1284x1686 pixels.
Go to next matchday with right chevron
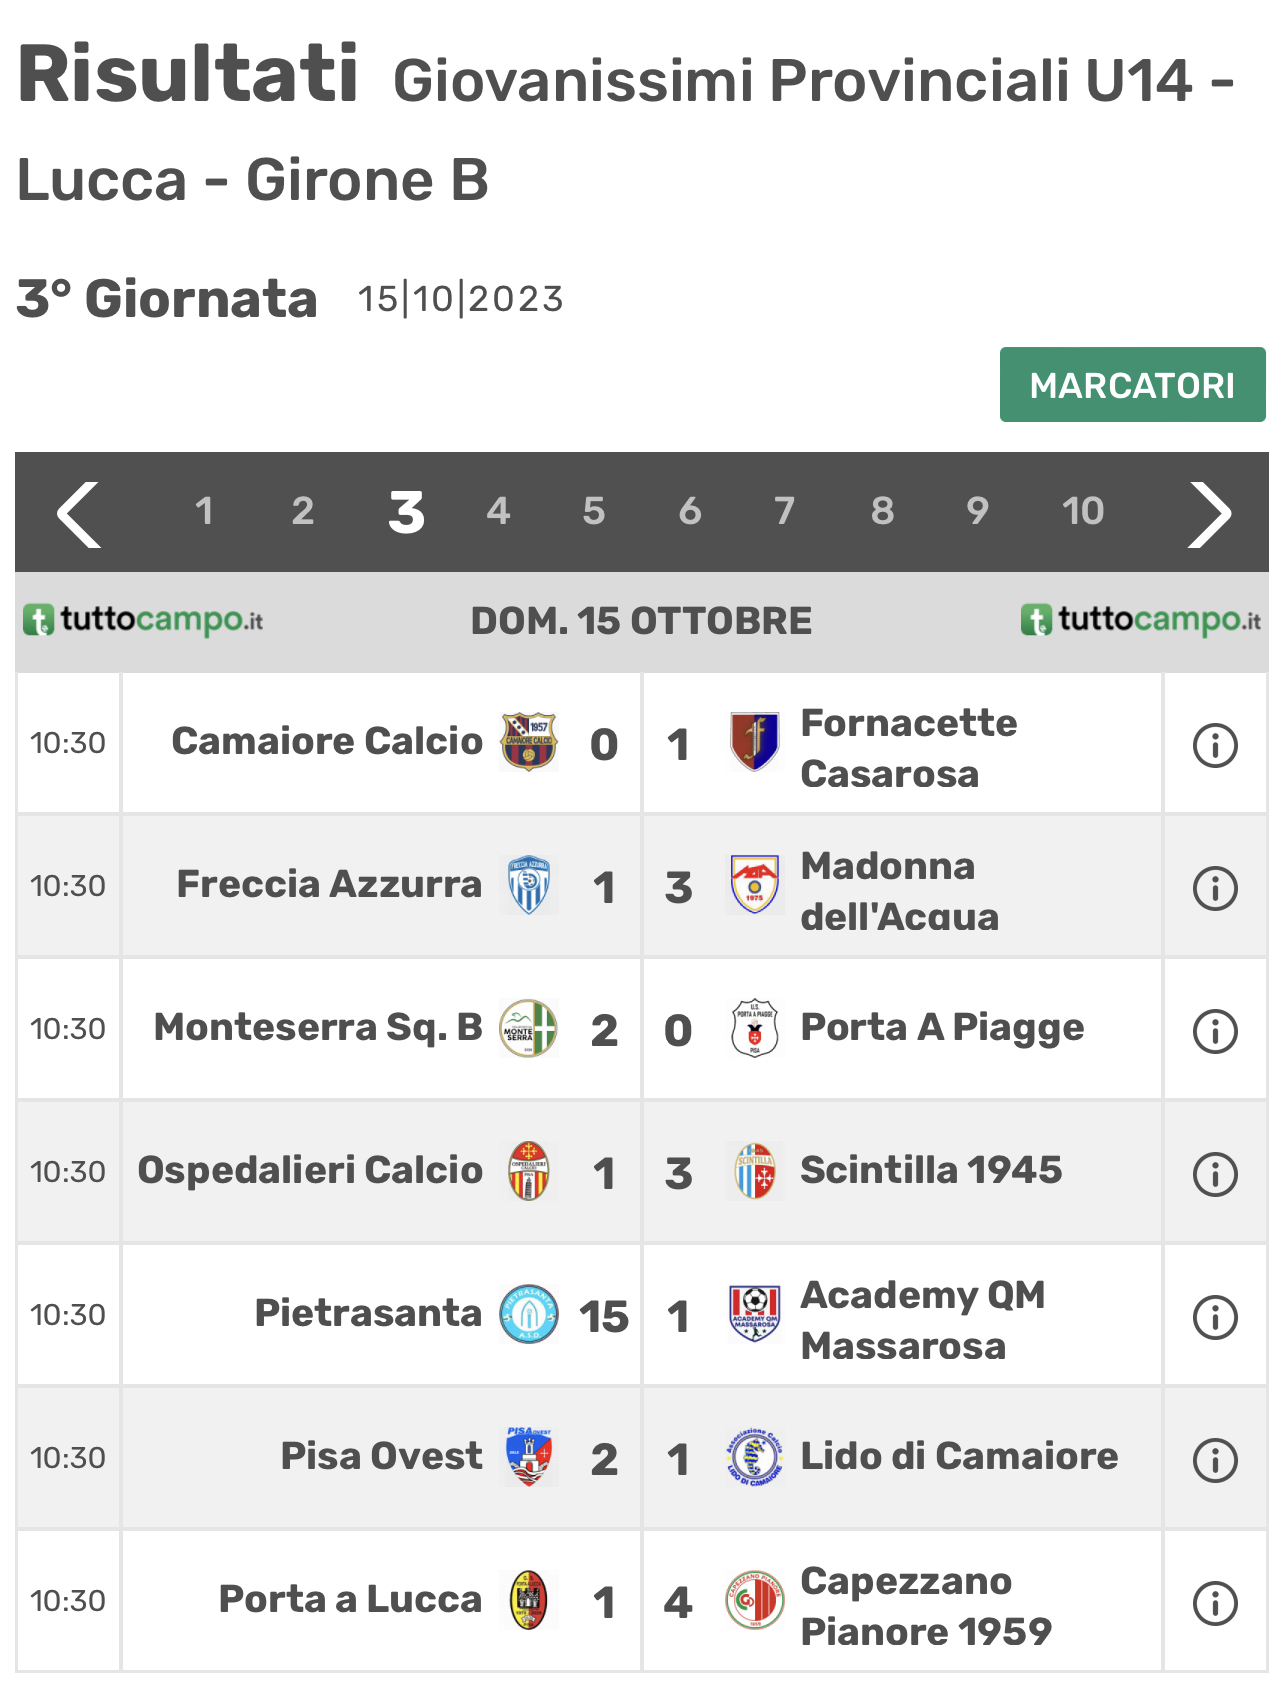click(x=1209, y=514)
